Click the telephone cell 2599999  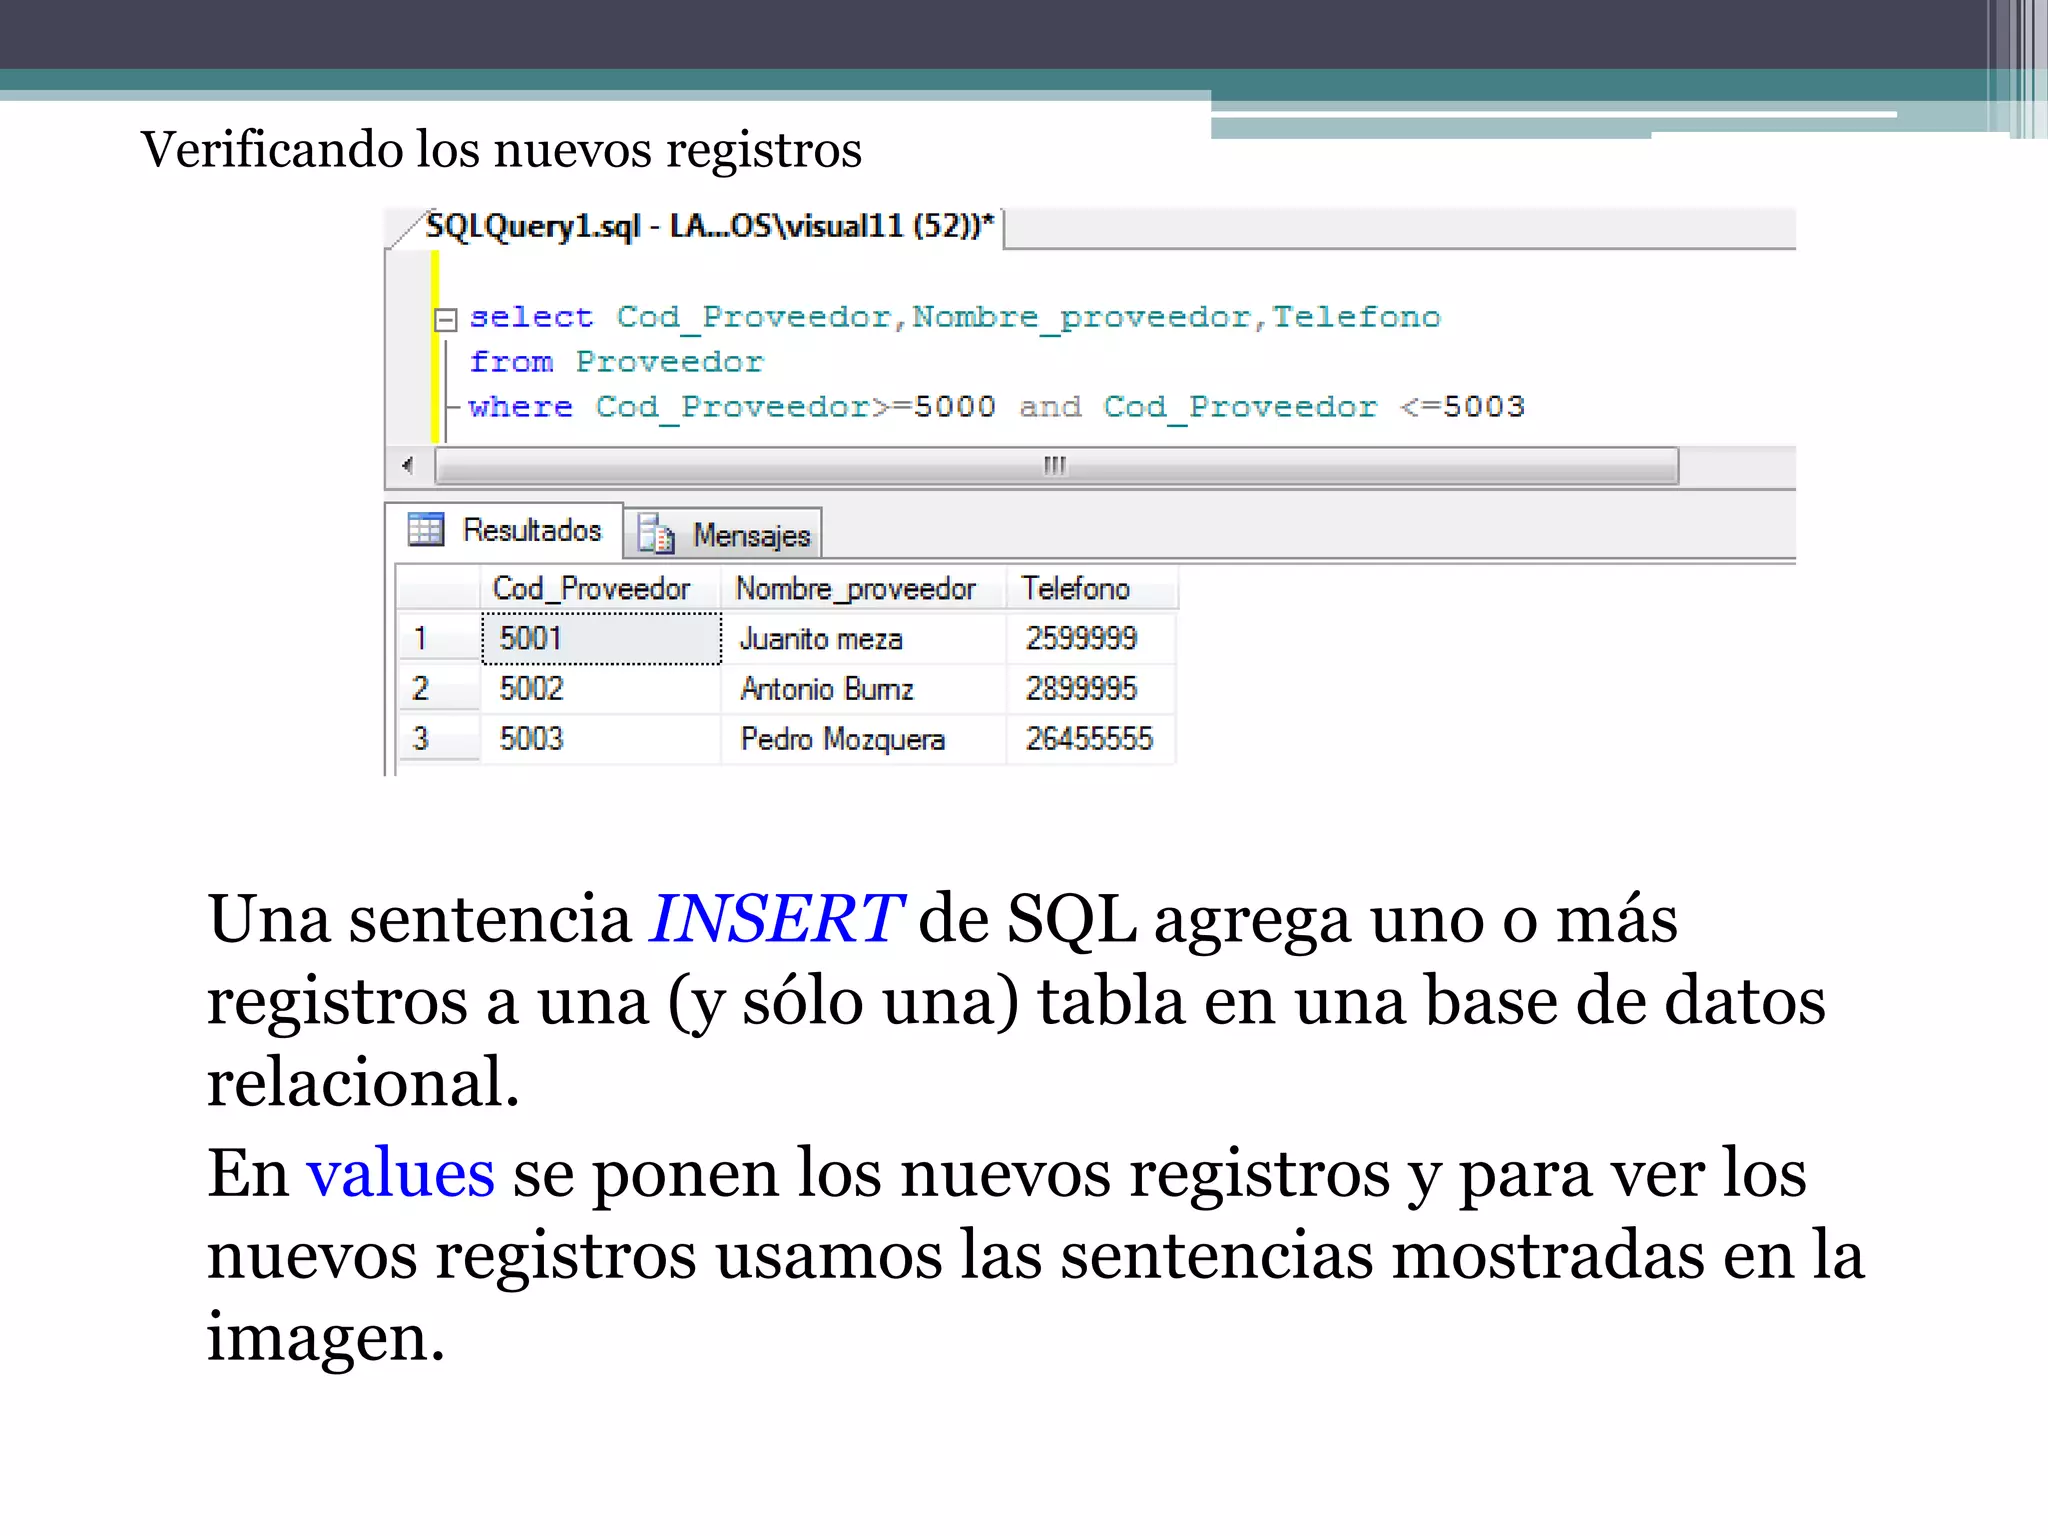click(x=1091, y=638)
